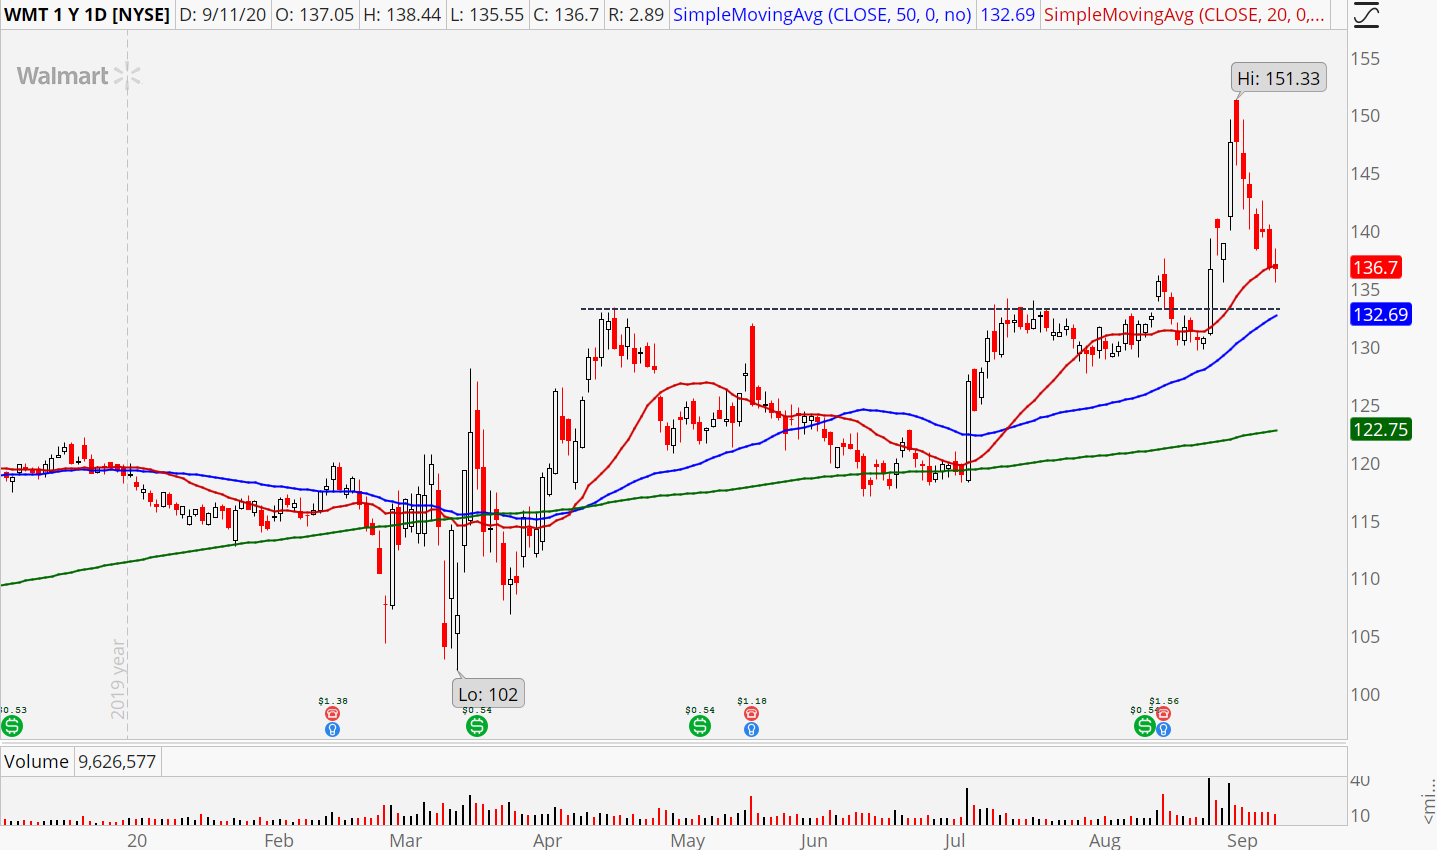Click the L: 135.55 low value

486,15
